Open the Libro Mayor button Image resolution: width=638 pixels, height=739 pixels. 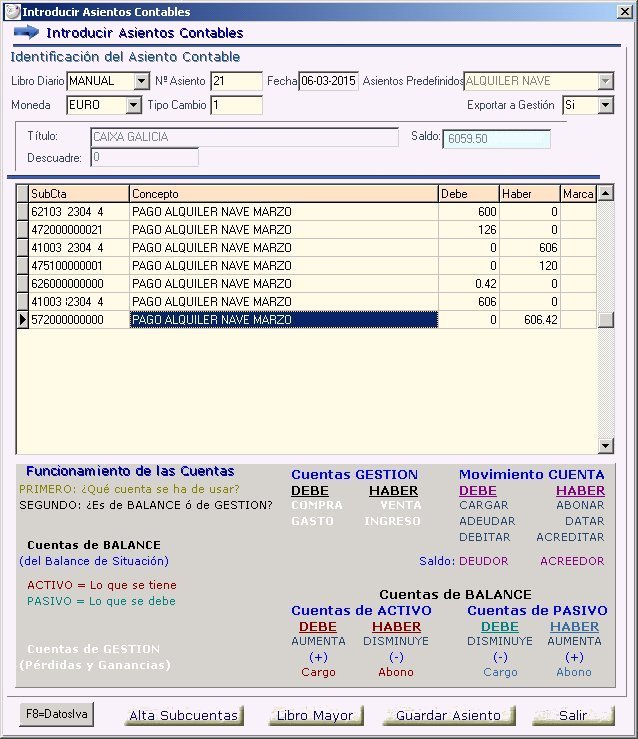315,715
